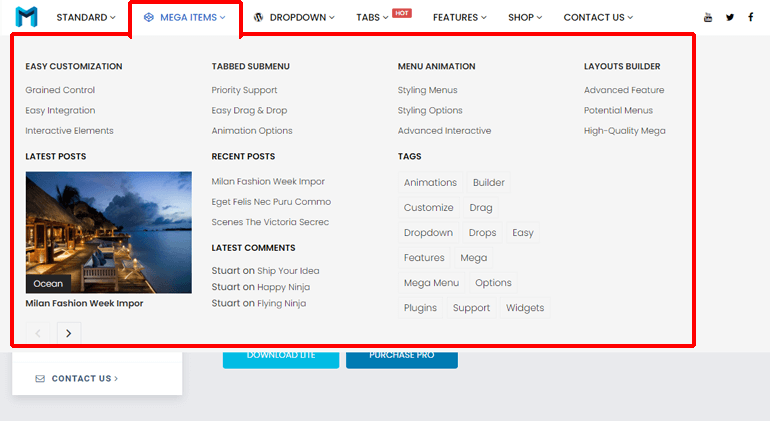Open the Mega Items menu
This screenshot has width=770, height=421.
pyautogui.click(x=185, y=17)
